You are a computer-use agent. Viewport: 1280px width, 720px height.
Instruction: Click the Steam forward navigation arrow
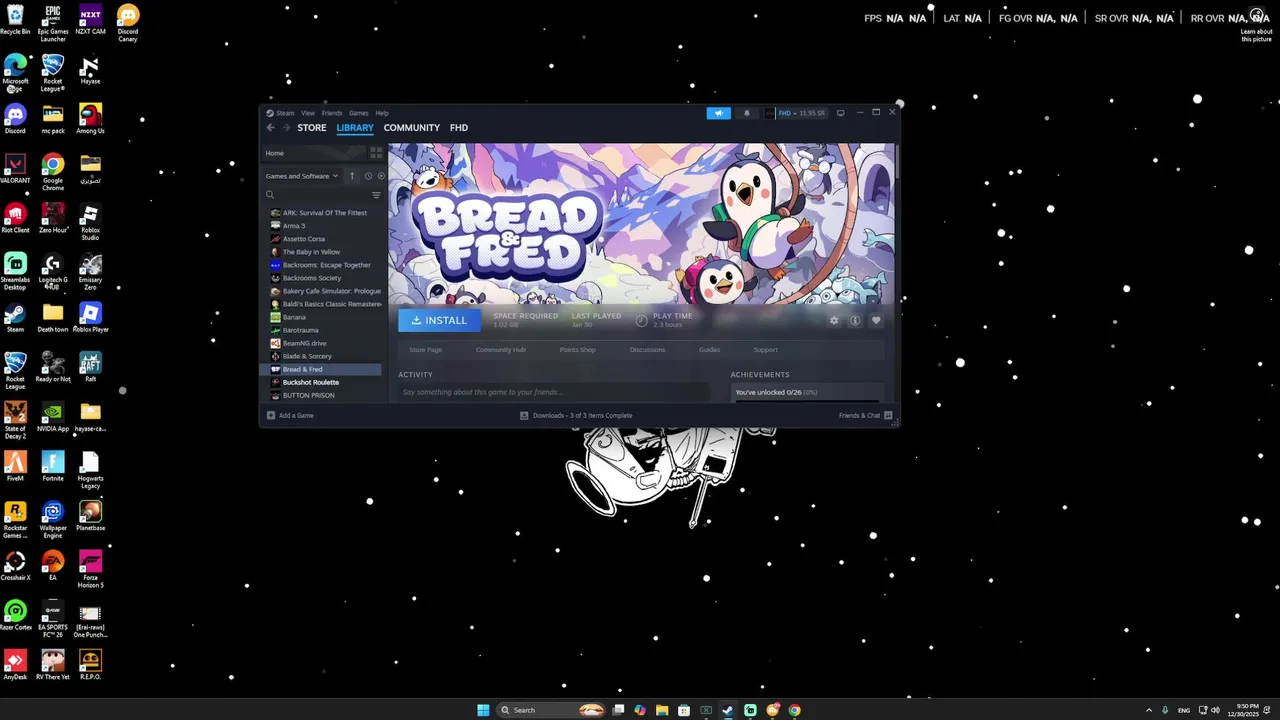click(286, 128)
